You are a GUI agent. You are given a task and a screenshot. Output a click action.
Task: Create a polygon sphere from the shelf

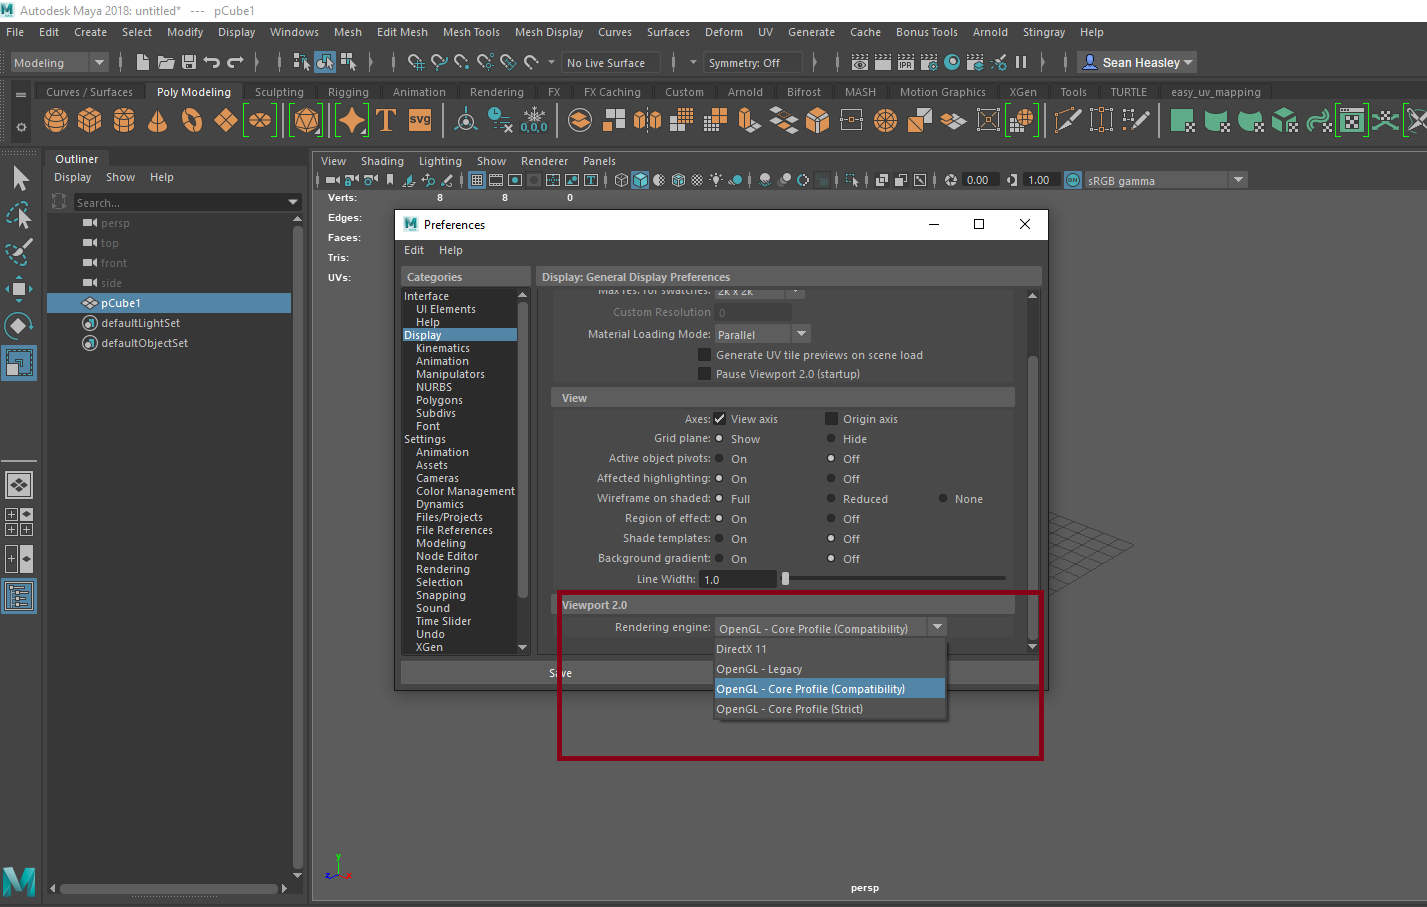[56, 121]
